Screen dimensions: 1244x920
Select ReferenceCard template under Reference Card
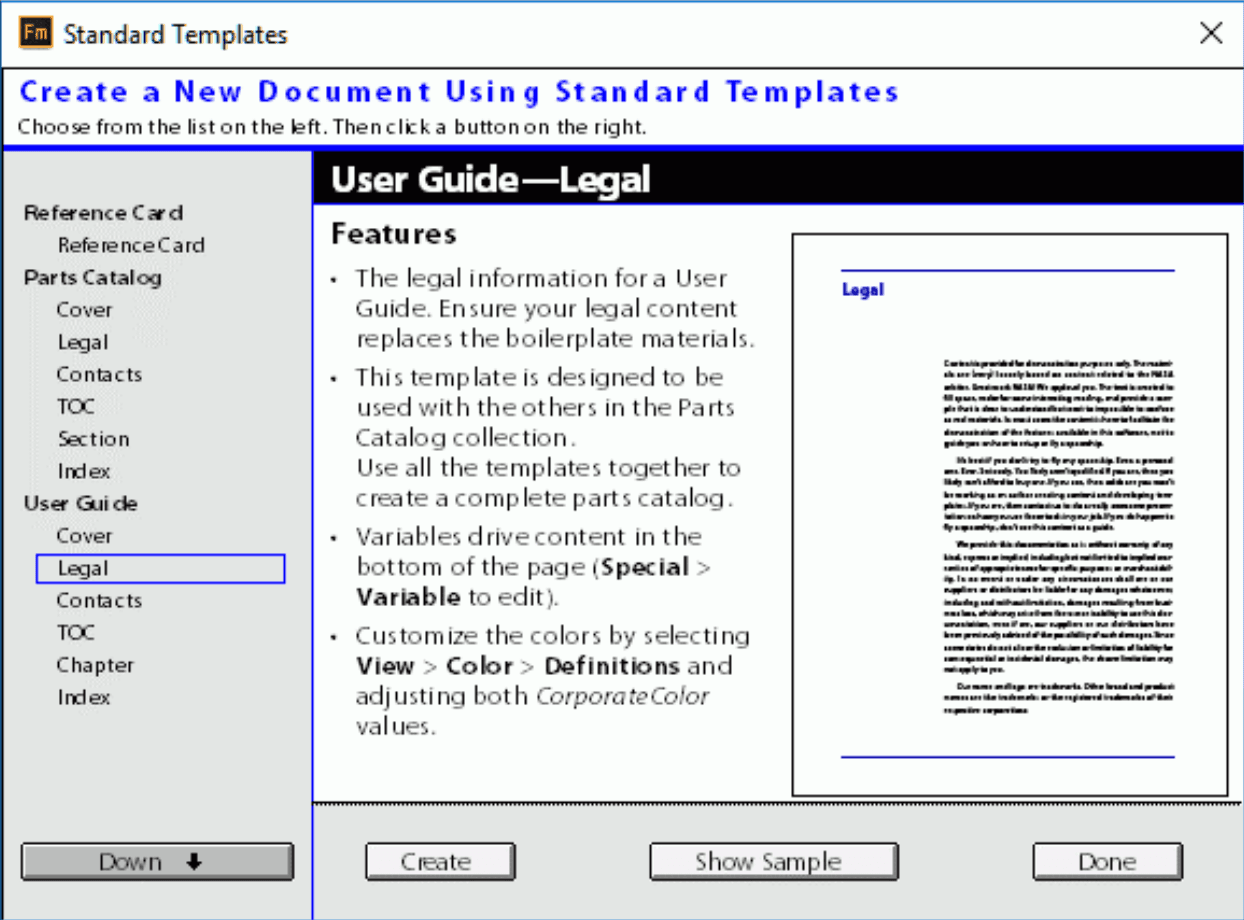pos(131,245)
